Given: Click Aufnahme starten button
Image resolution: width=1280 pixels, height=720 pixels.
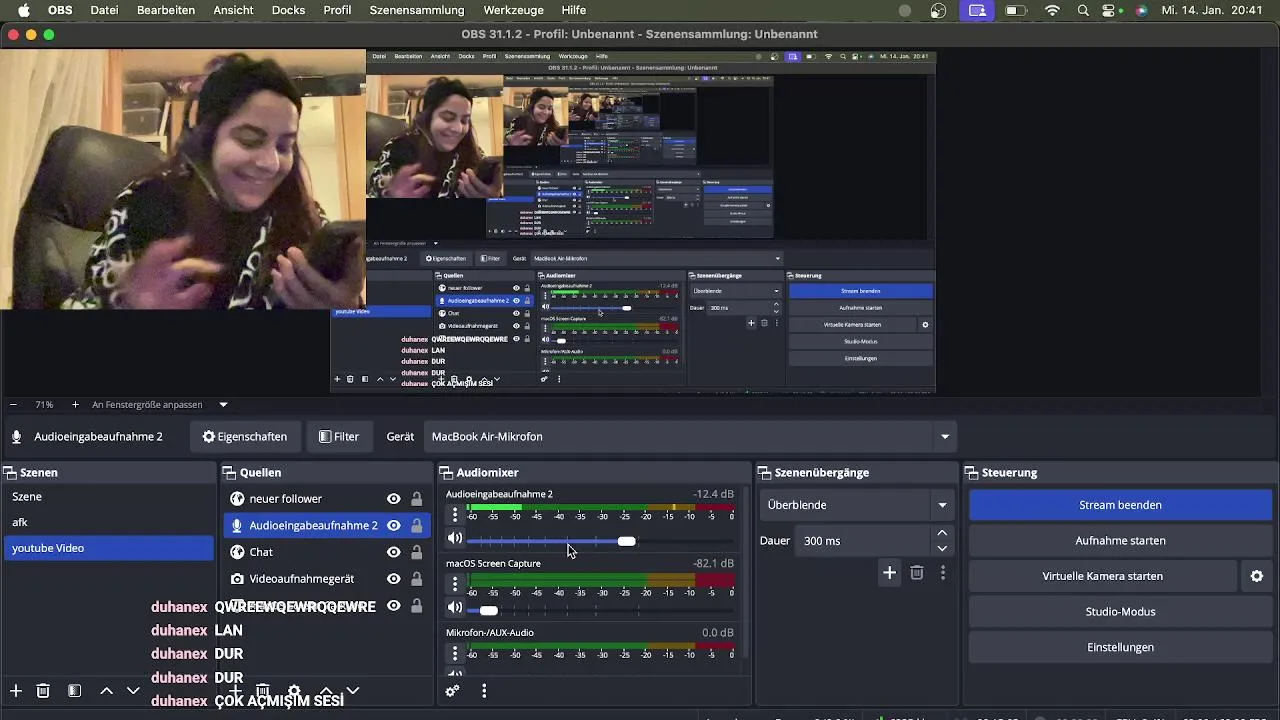Looking at the screenshot, I should [x=1120, y=541].
